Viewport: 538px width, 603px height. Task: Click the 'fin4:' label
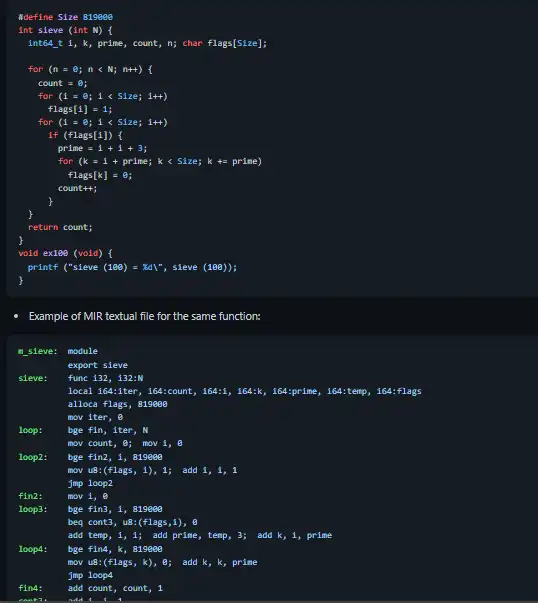(30, 588)
